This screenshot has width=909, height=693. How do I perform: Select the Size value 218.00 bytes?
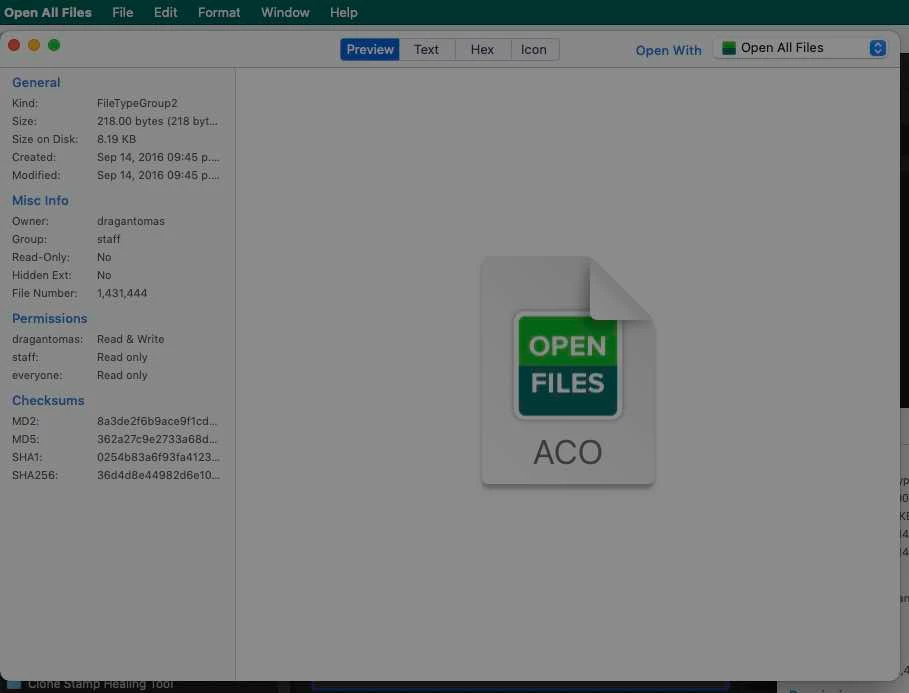[157, 121]
